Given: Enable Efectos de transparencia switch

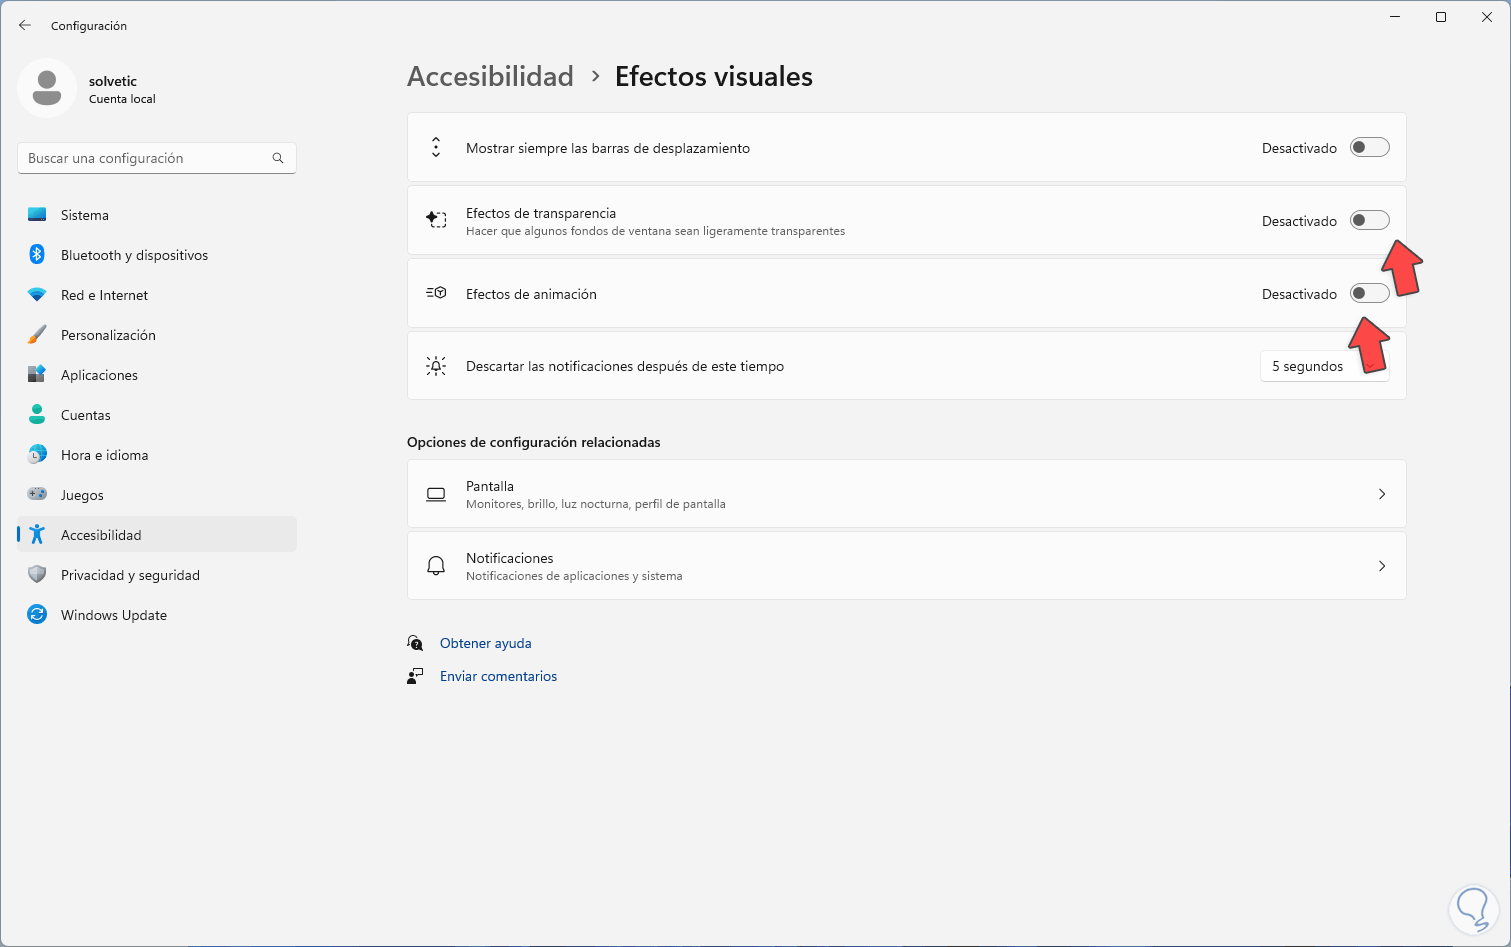Looking at the screenshot, I should coord(1369,221).
